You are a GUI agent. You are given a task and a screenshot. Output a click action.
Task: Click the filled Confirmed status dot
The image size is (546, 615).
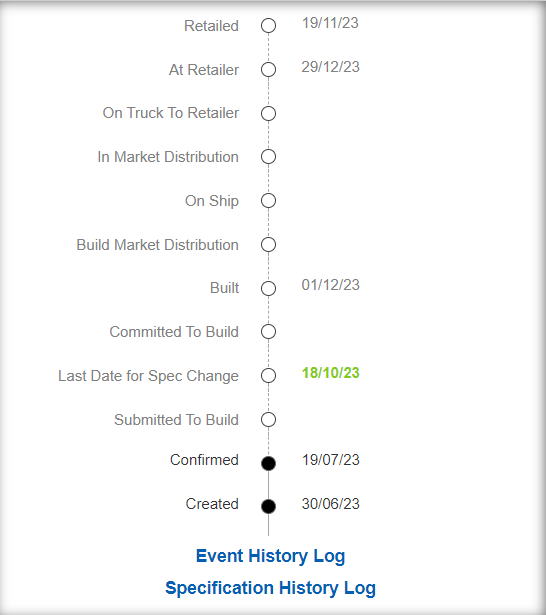pos(268,463)
